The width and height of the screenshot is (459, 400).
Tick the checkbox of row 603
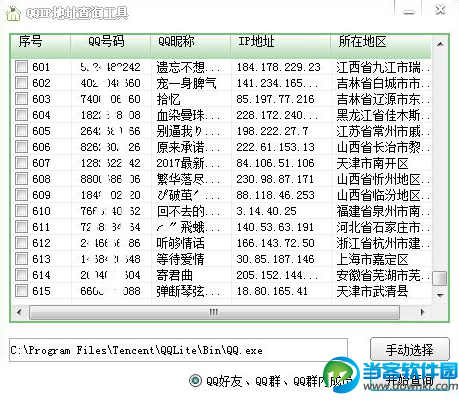(21, 99)
